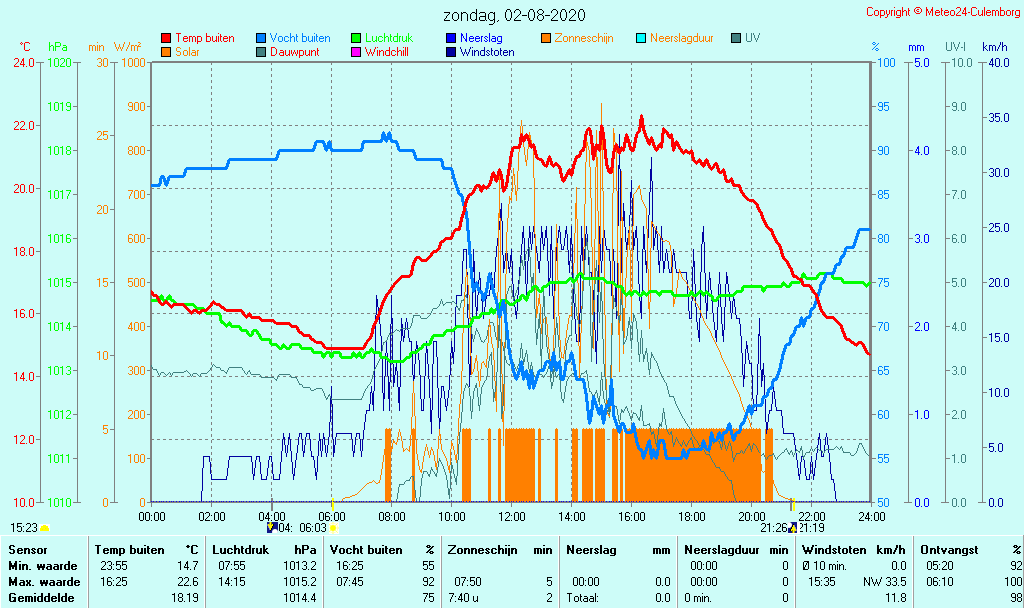Click the Sensor column header in table
The width and height of the screenshot is (1026, 608).
[x=27, y=550]
